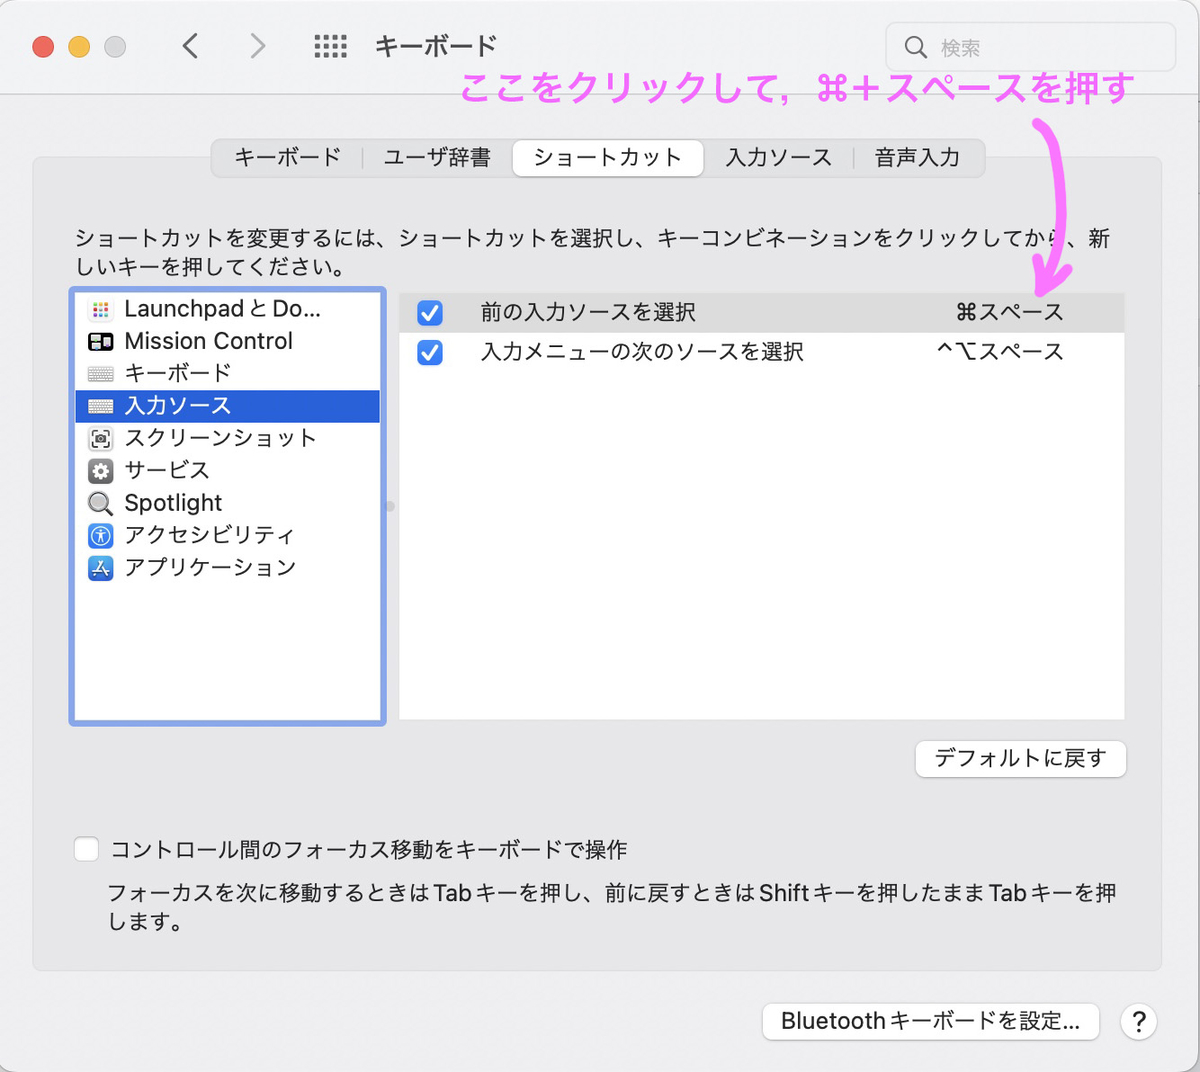
Task: Select the アプリケーション category icon
Action: coord(101,567)
